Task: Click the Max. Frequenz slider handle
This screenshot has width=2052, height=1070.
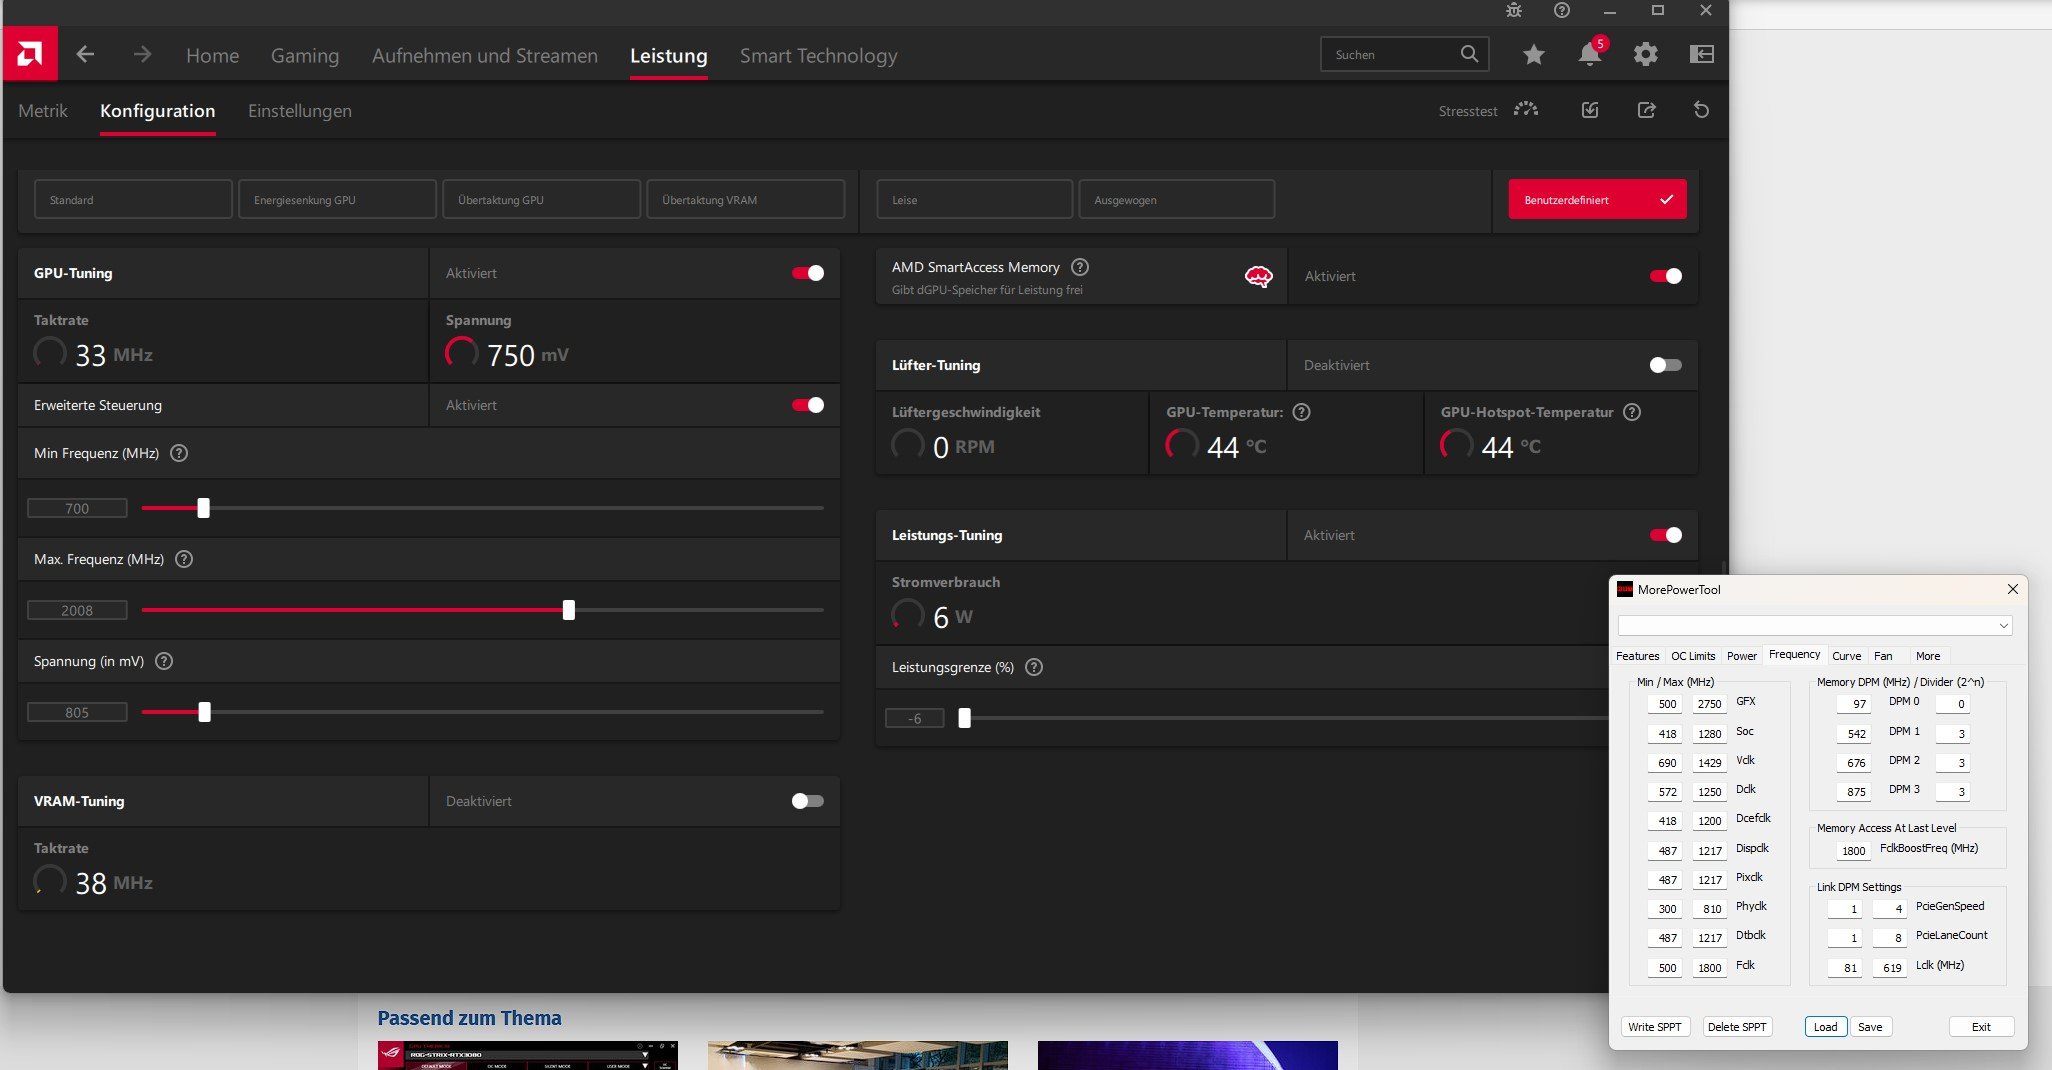Action: 569,610
